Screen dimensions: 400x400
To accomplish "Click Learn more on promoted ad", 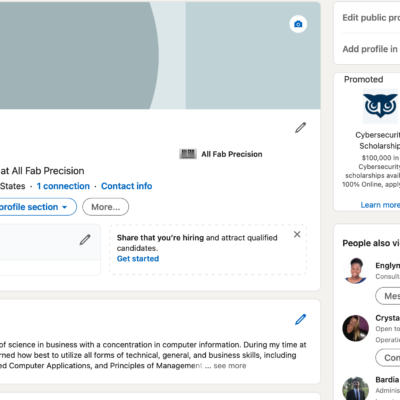I will tap(380, 205).
